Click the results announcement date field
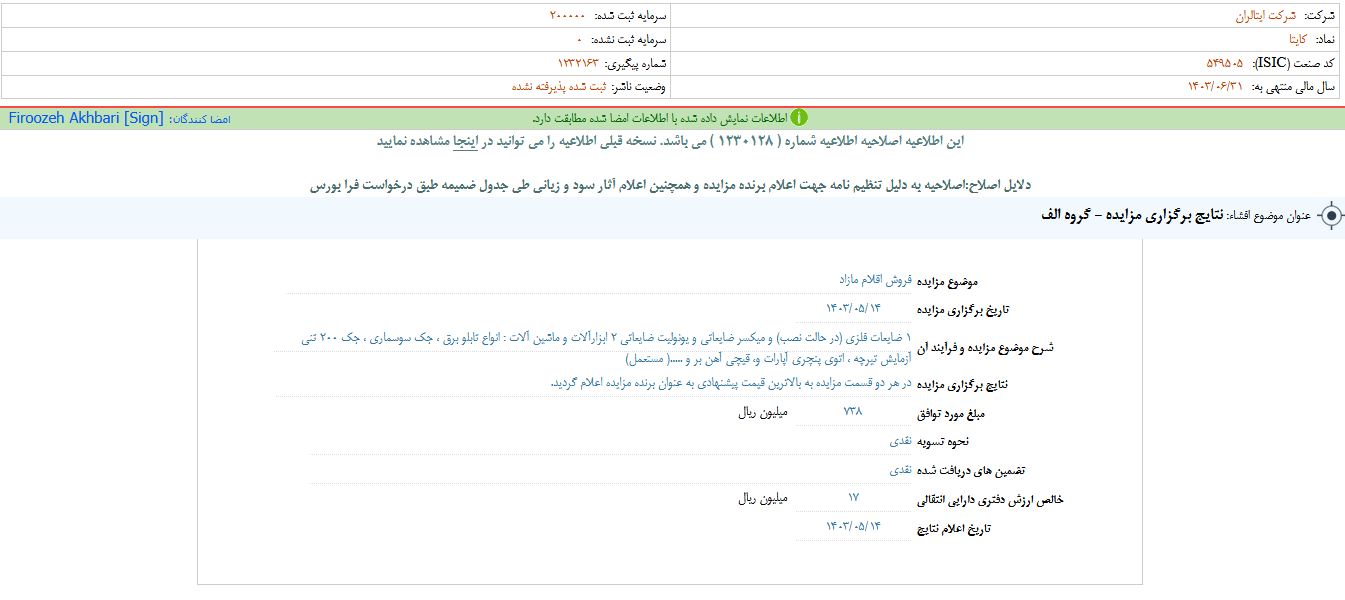This screenshot has width=1345, height=600. [853, 525]
